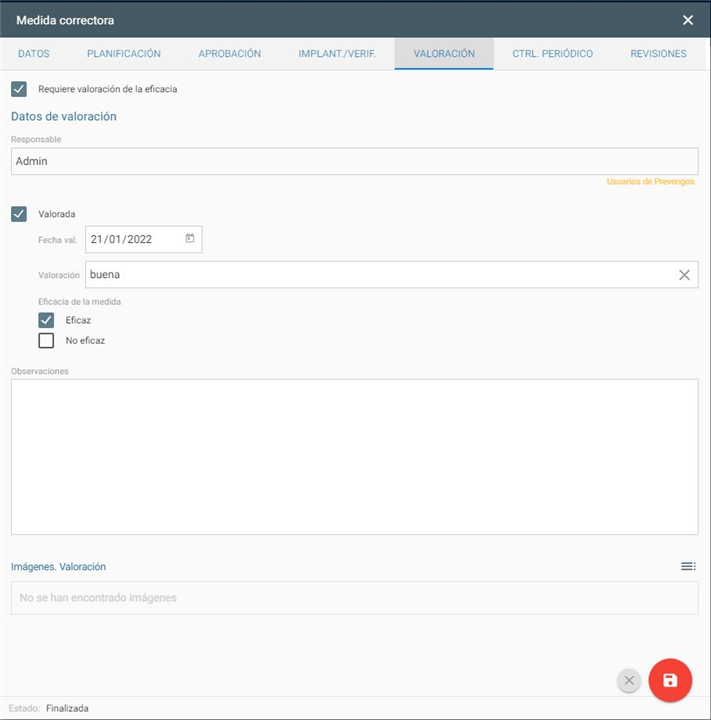Clear the Valoración field with the X

tap(684, 275)
